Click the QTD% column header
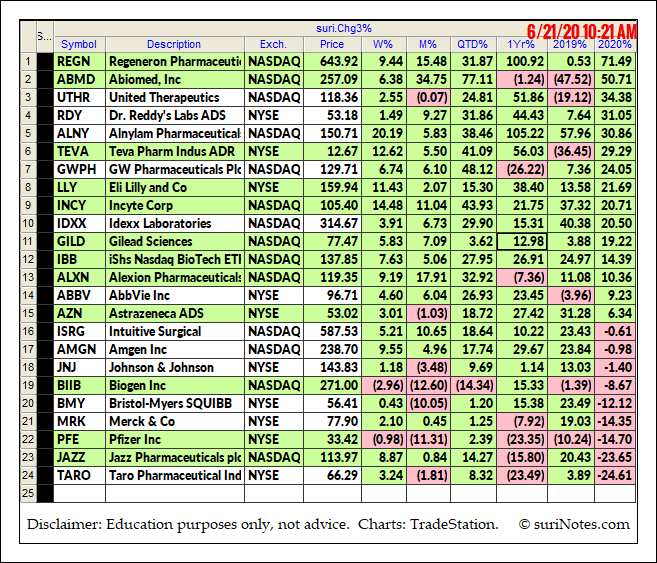 click(472, 44)
